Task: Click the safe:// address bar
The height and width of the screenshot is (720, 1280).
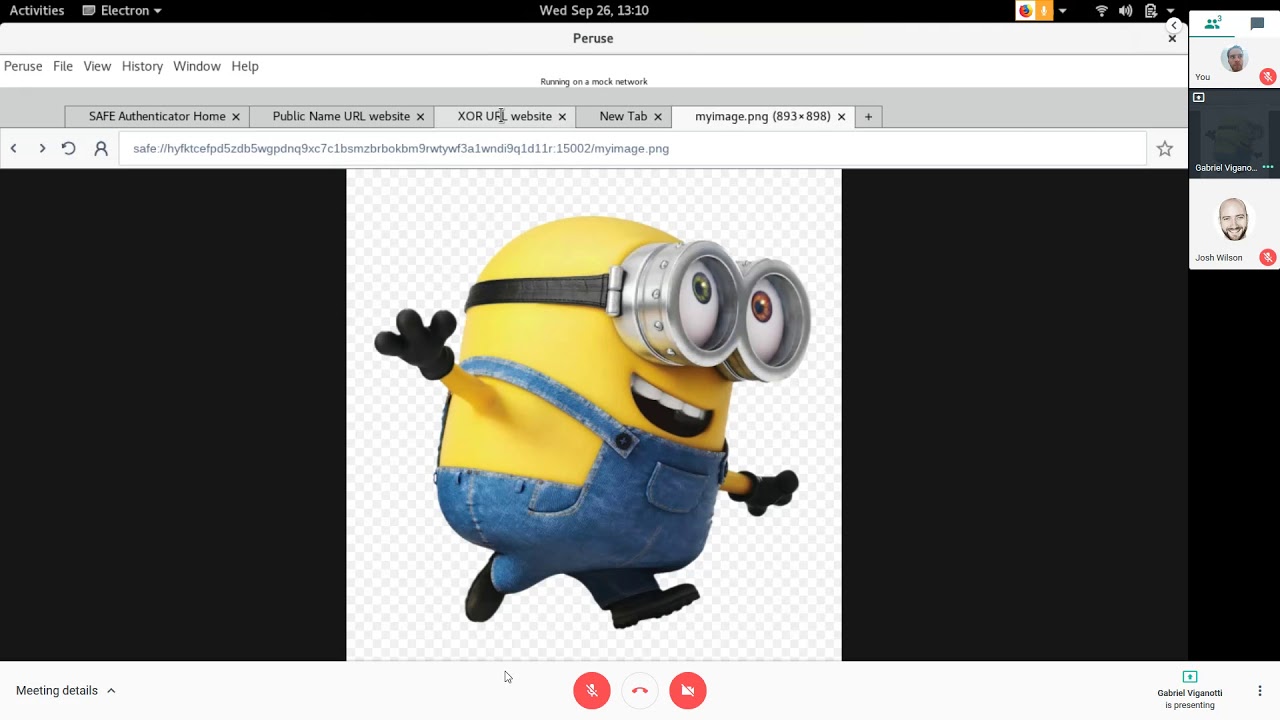Action: pyautogui.click(x=632, y=148)
